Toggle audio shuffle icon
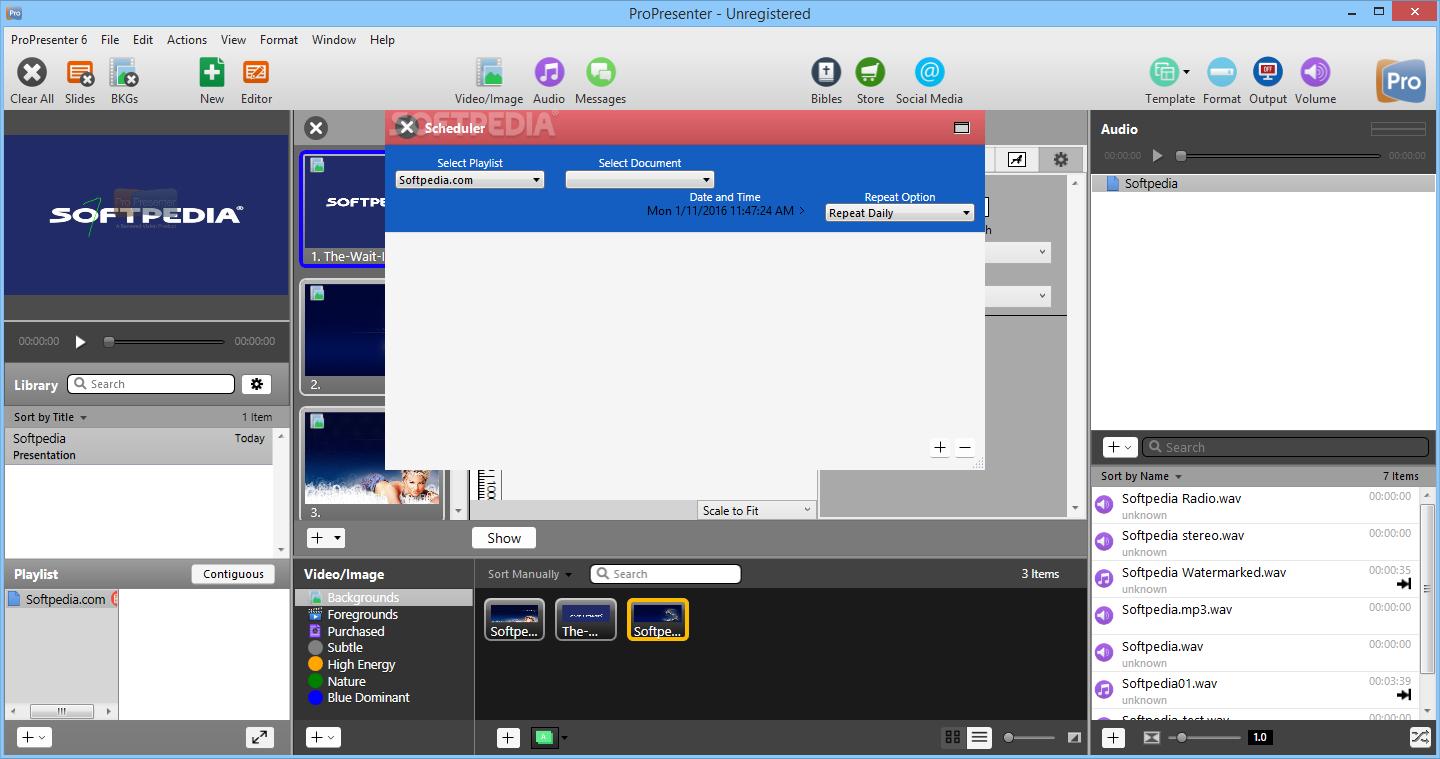Screen dimensions: 1440x759 tap(1420, 737)
